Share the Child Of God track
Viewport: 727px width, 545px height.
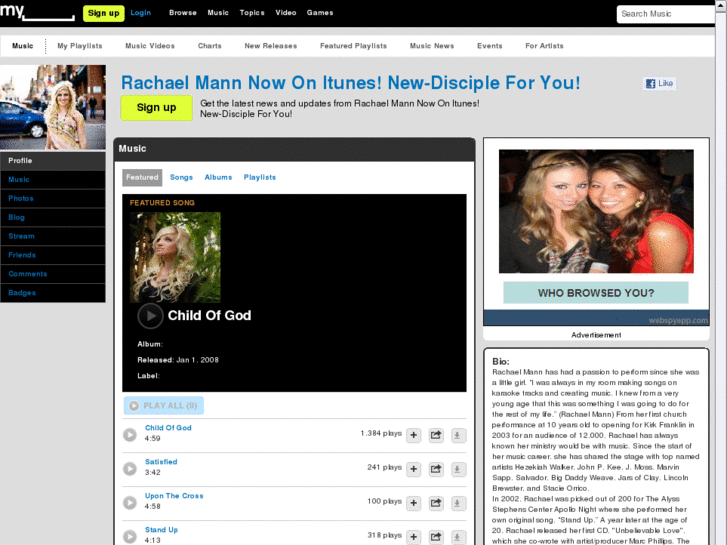436,435
